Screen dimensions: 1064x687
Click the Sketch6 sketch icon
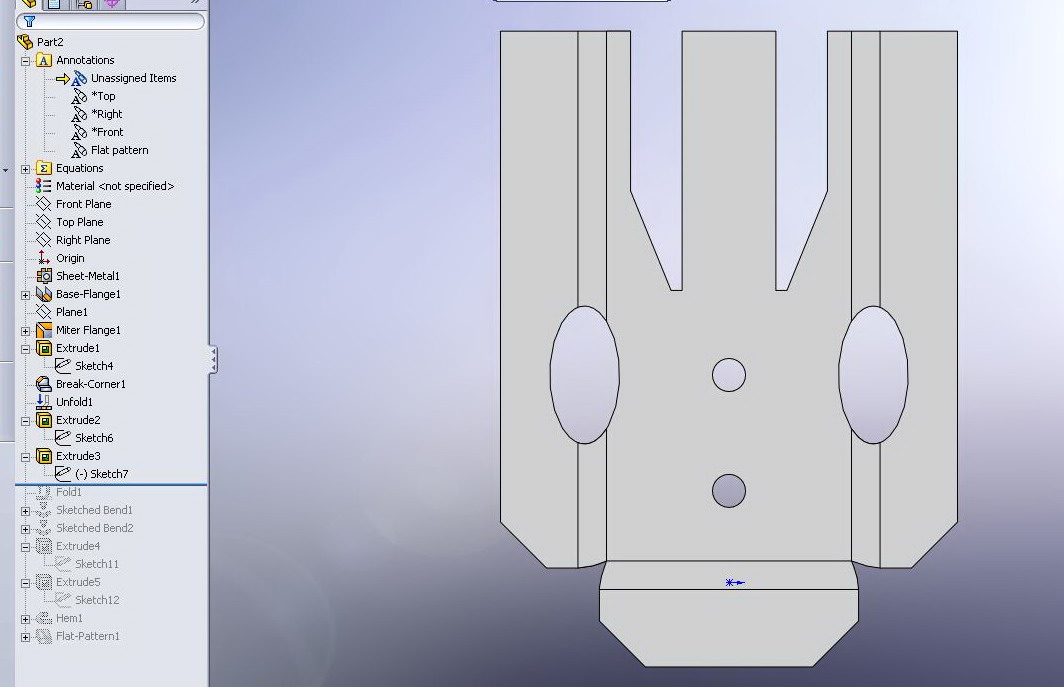coord(62,438)
